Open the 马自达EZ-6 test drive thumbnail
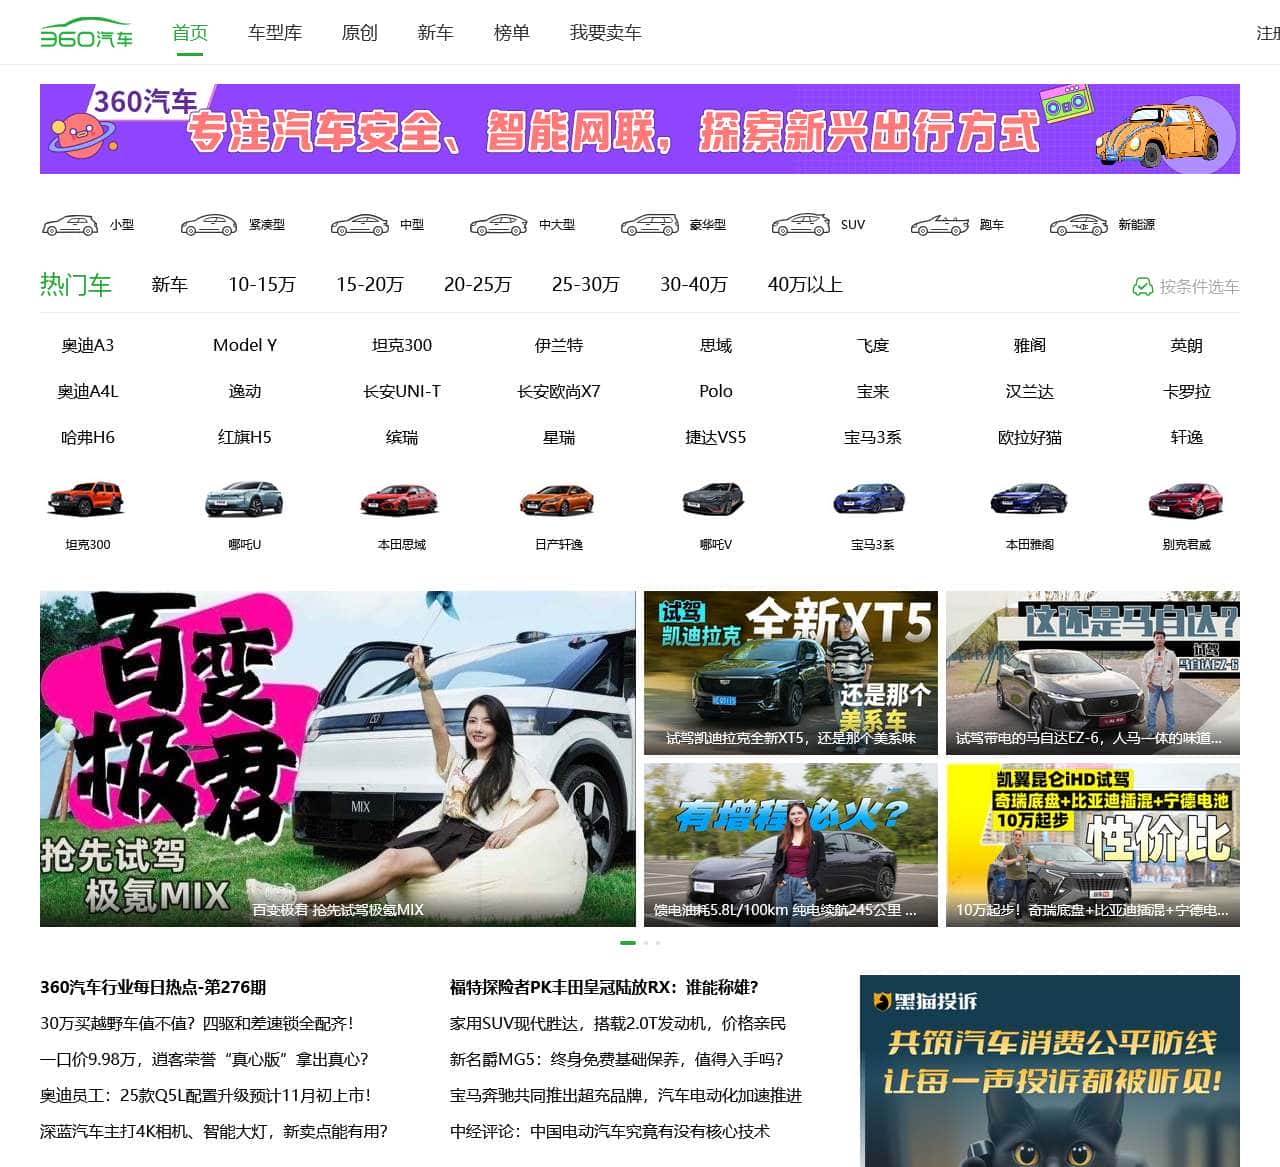This screenshot has height=1167, width=1280. coord(1093,673)
